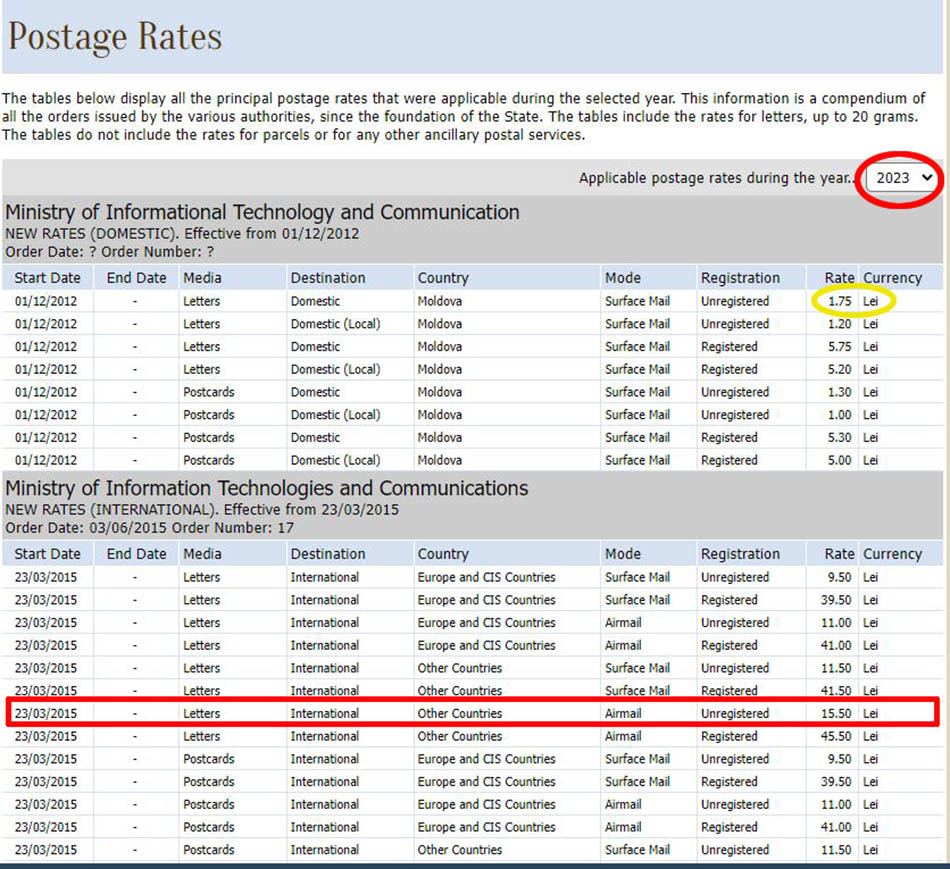Click 'Ministry of Information Technologies and Communications' heading
Screen dimensions: 950x869
point(267,488)
